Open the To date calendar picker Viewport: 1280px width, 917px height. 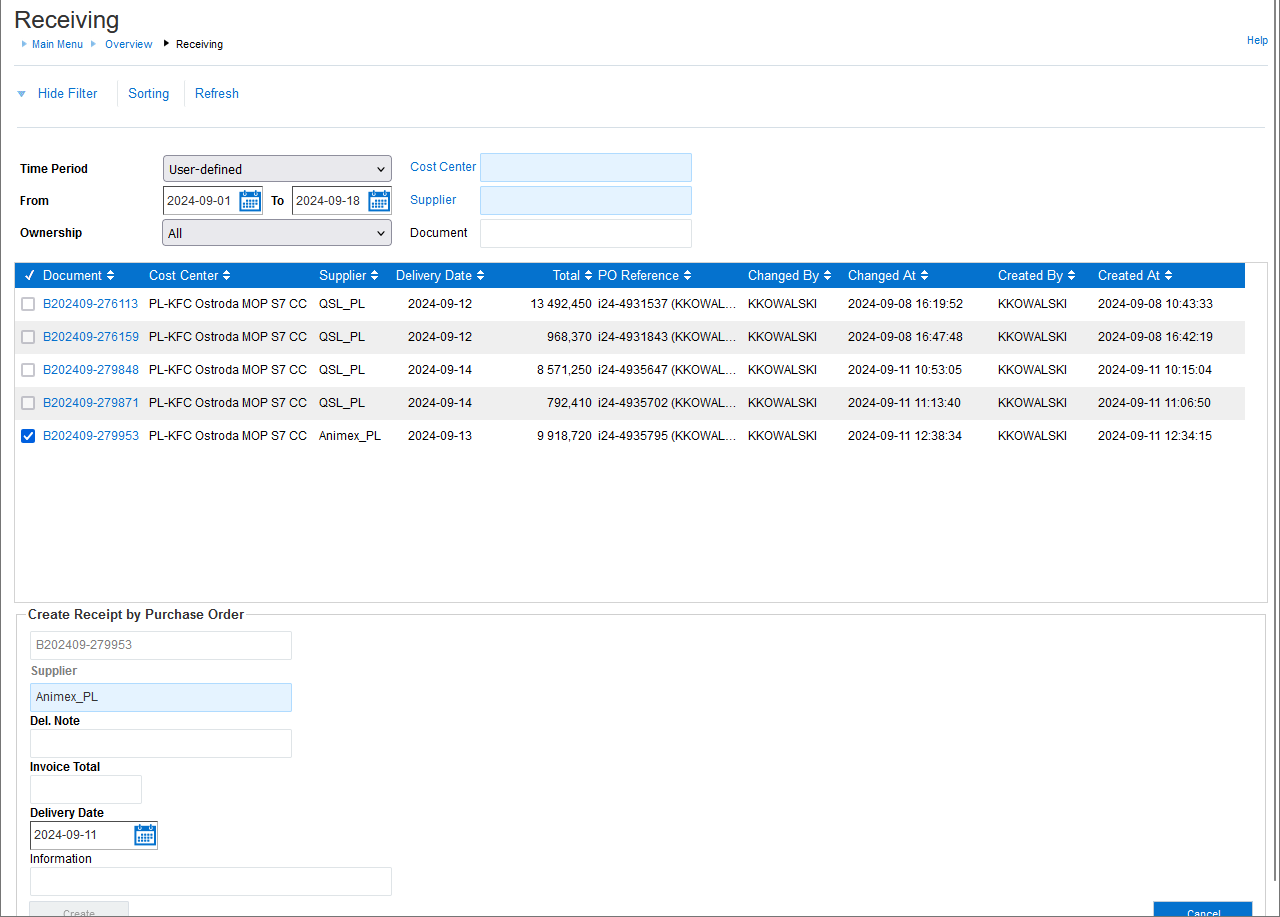tap(379, 201)
